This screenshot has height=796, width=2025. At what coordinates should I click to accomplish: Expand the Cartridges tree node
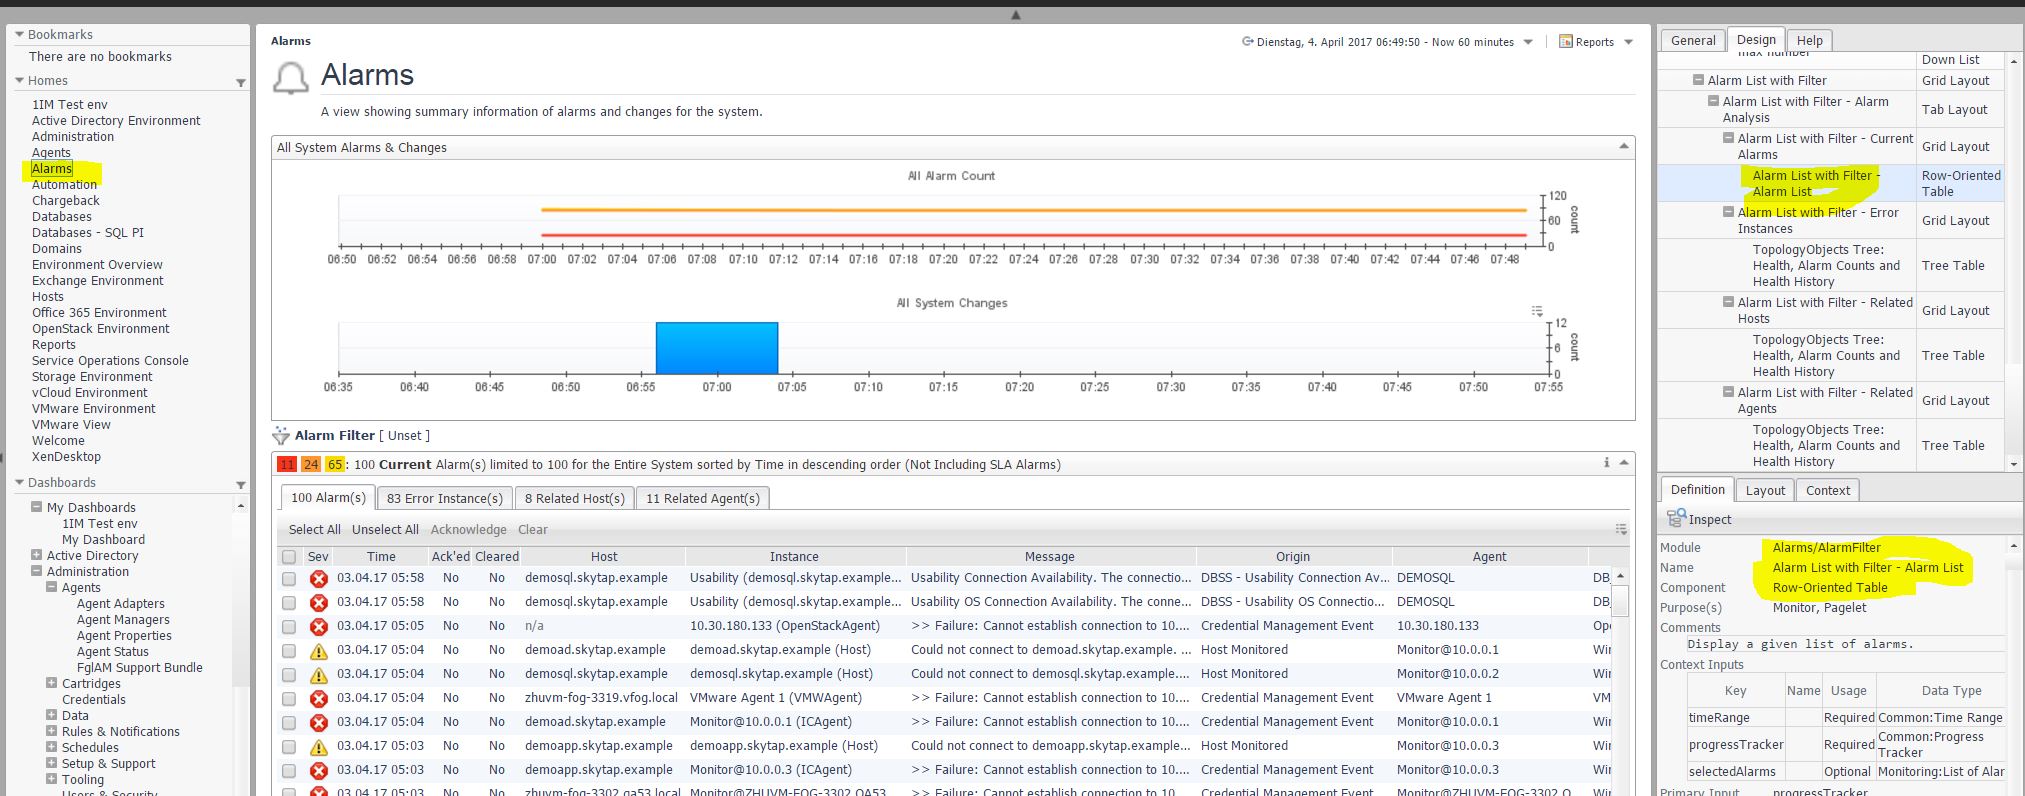click(51, 683)
